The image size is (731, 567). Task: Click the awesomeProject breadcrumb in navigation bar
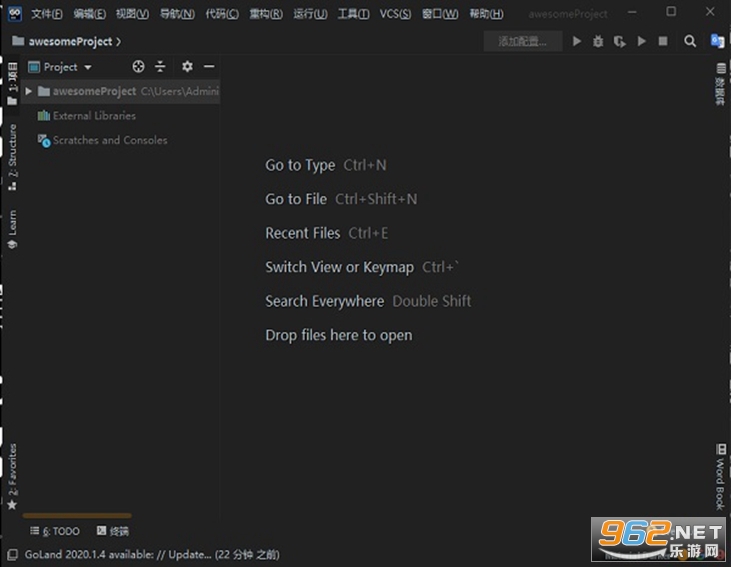point(70,41)
